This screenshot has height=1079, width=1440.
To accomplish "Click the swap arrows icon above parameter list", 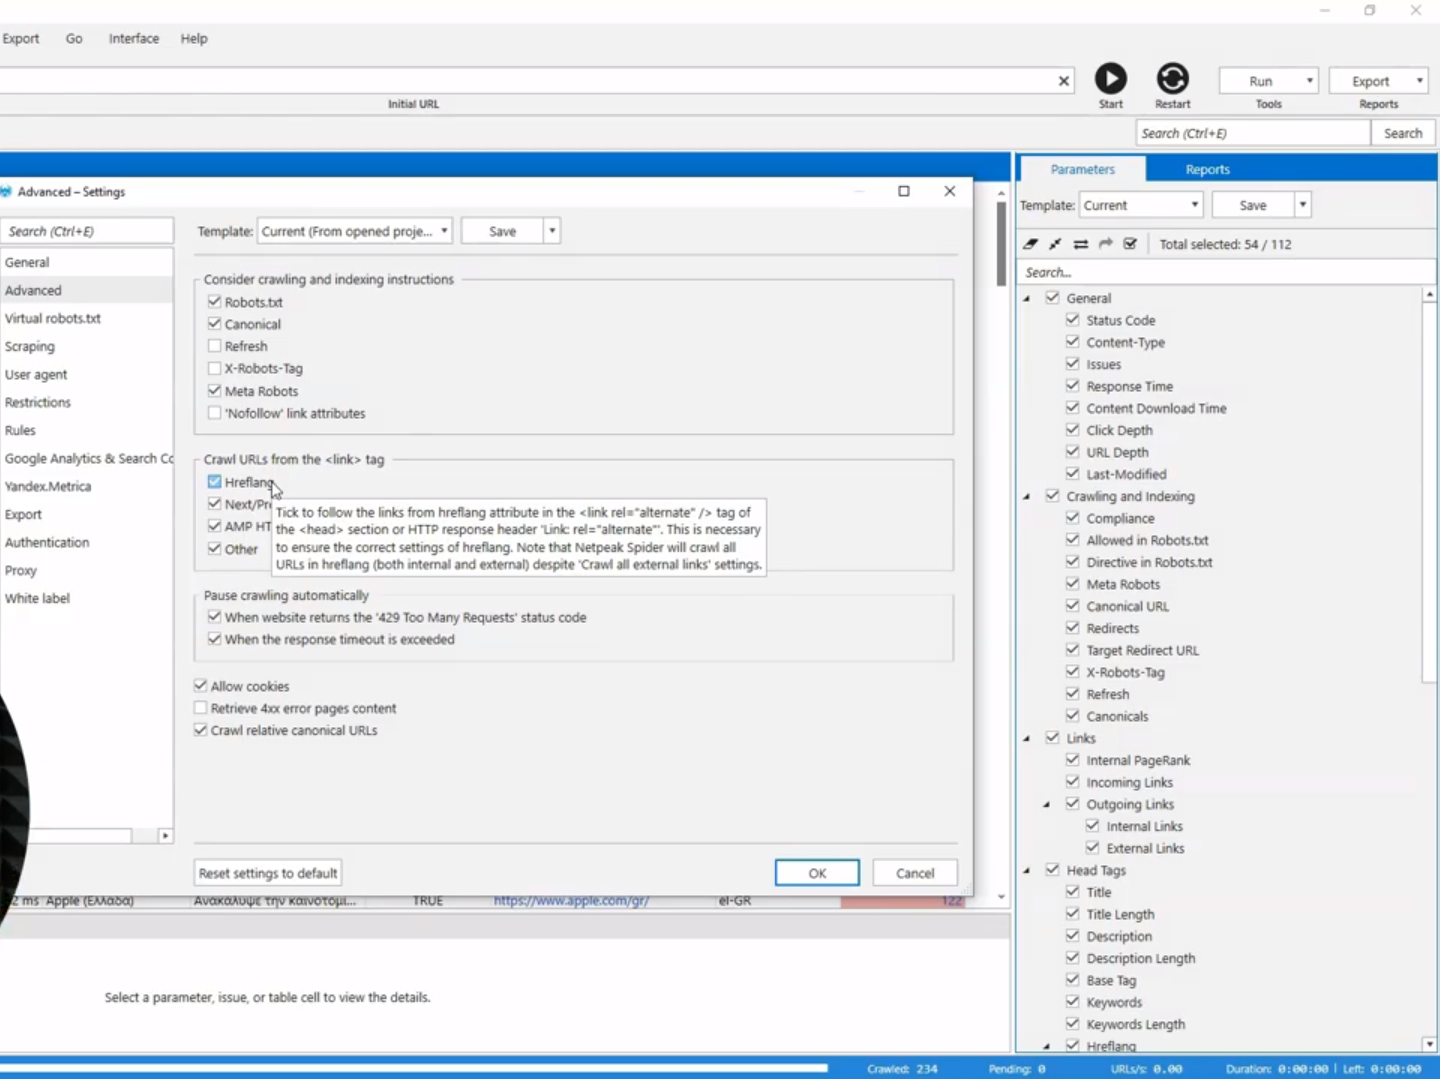I will click(x=1081, y=244).
